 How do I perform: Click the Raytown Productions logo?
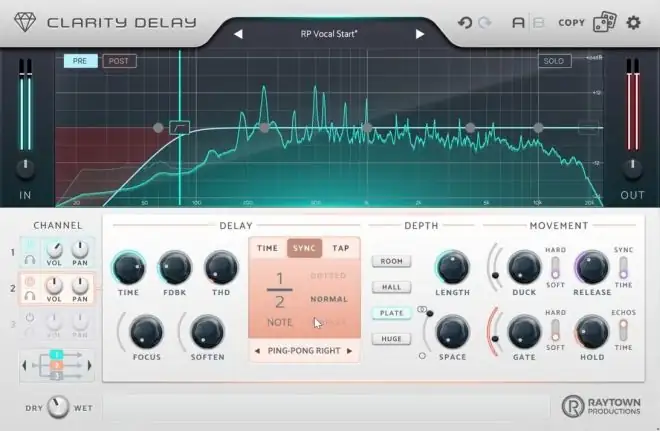pyautogui.click(x=598, y=406)
